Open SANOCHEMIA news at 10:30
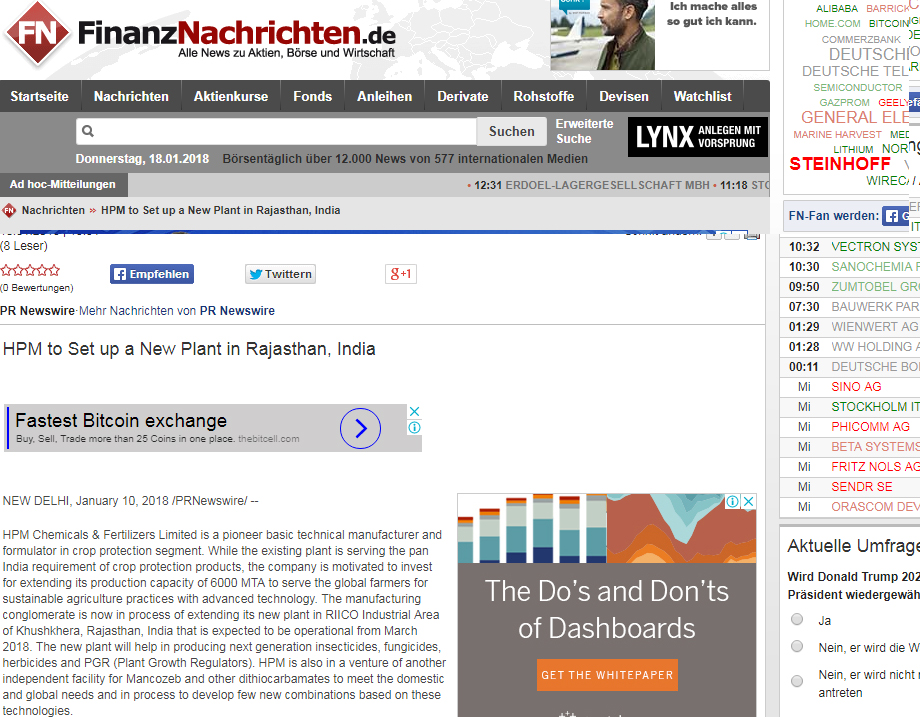The height and width of the screenshot is (717, 920). pos(875,266)
